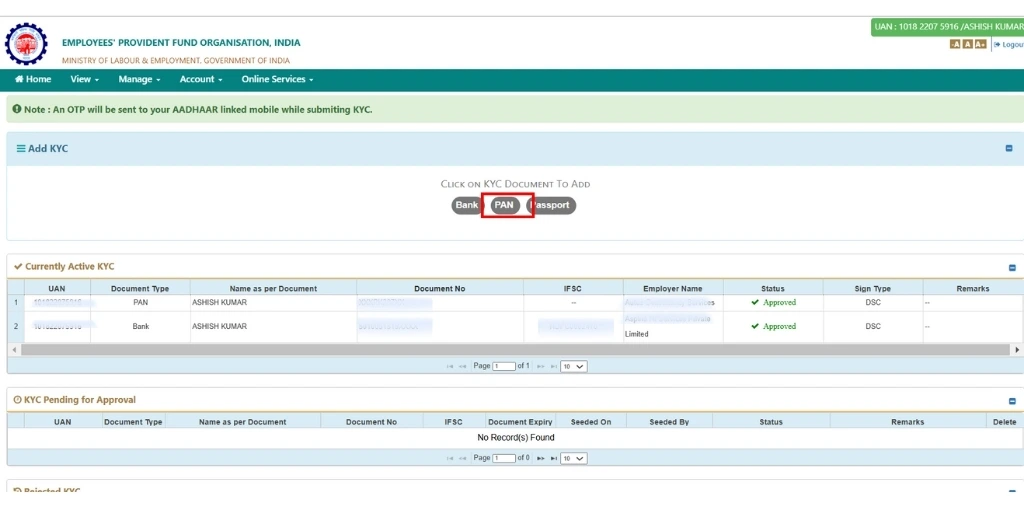Collapse the KYC Pending for Approval panel
The height and width of the screenshot is (505, 1024).
1012,401
